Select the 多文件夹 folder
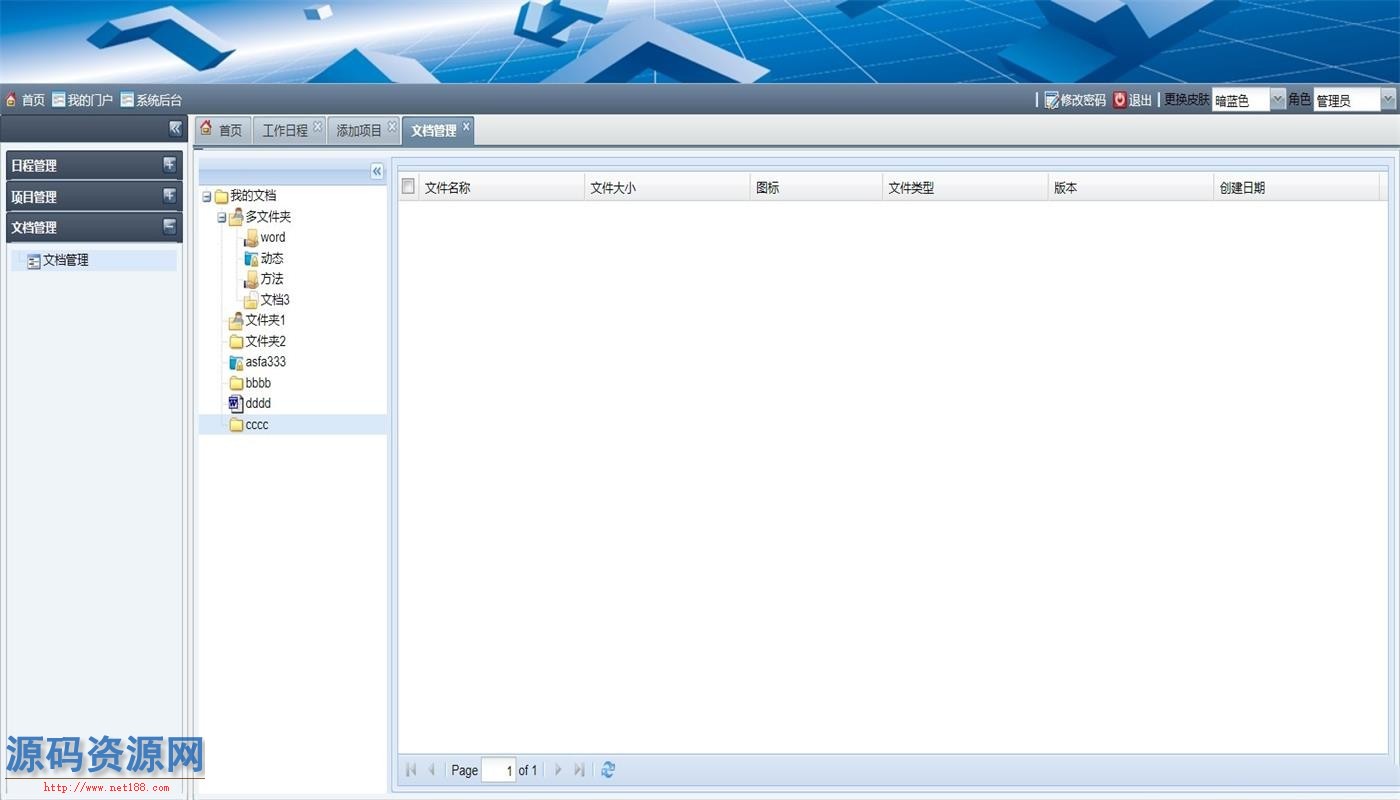1400x800 pixels. [x=268, y=217]
